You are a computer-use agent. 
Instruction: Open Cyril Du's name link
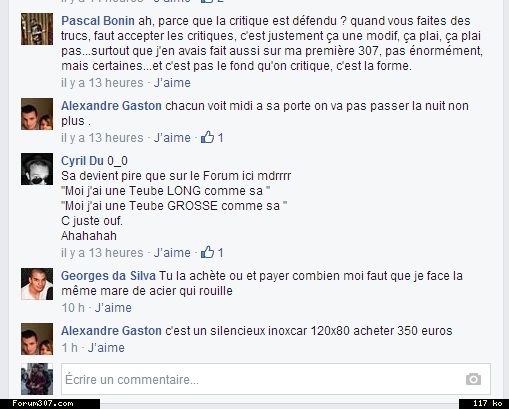[x=82, y=161]
